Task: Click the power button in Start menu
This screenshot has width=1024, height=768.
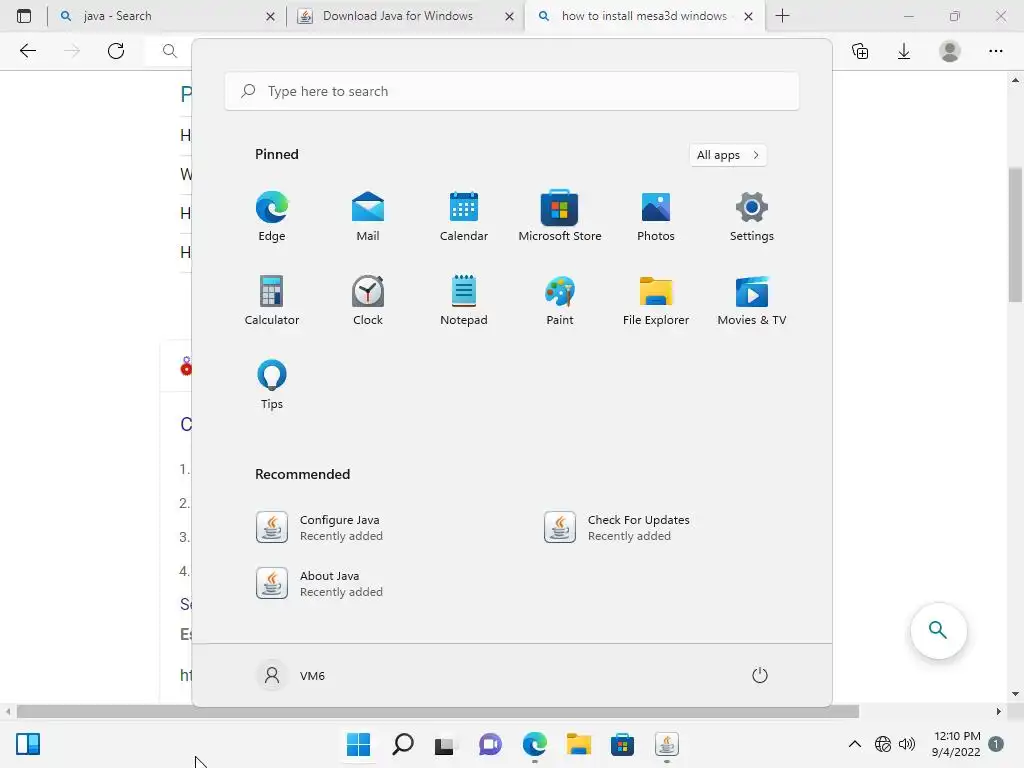Action: pos(760,675)
